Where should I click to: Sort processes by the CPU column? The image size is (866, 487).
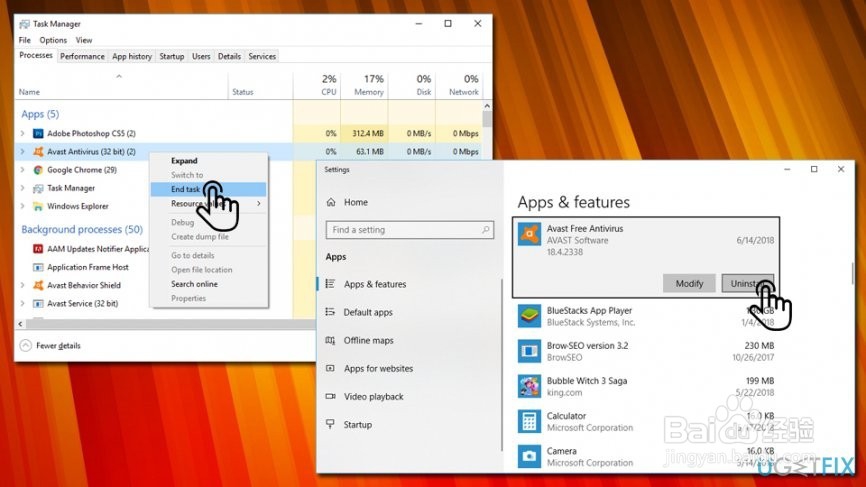click(x=316, y=85)
